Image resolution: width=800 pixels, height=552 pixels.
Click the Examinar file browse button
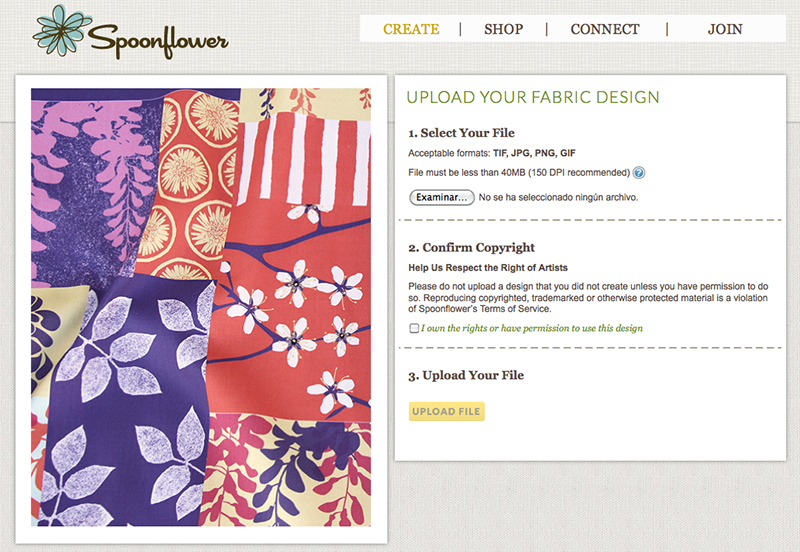coord(442,197)
